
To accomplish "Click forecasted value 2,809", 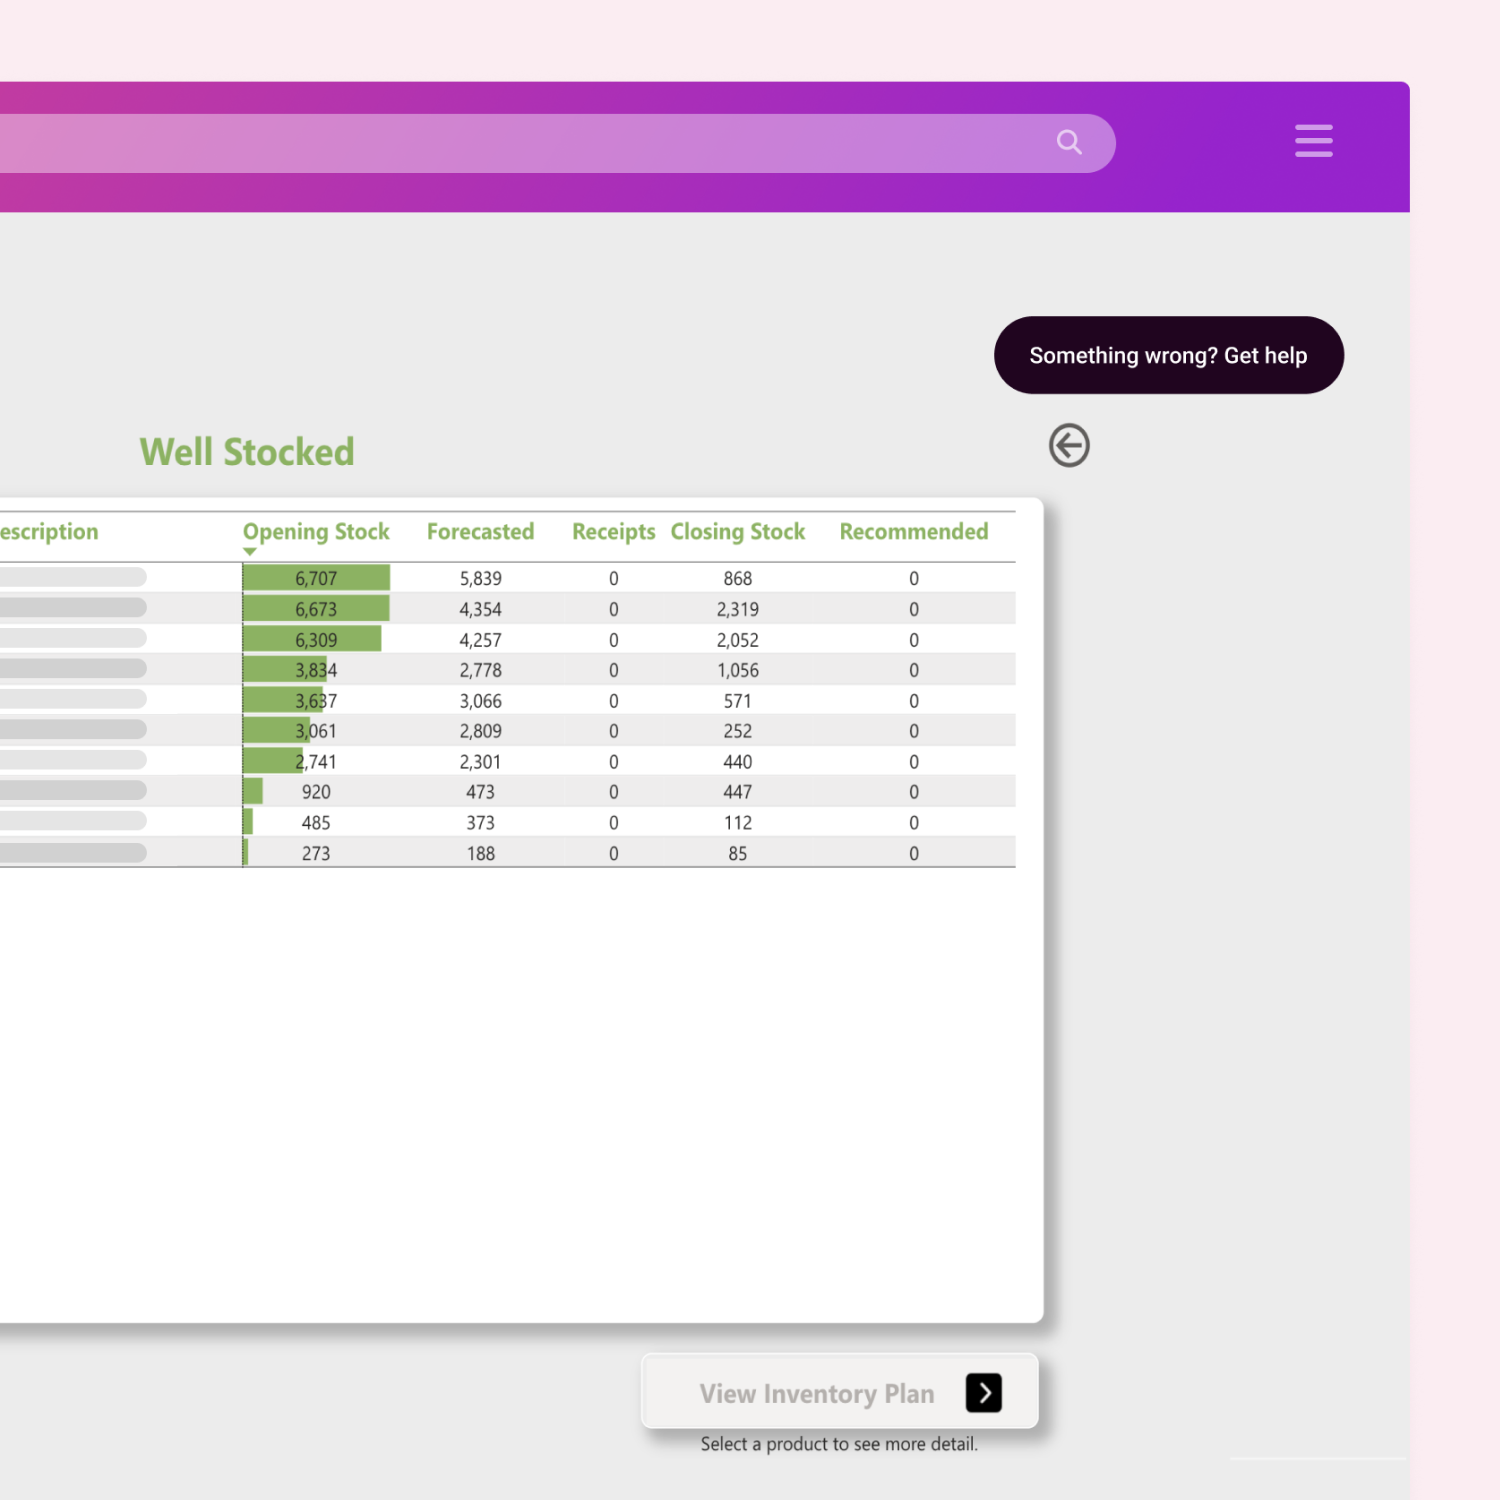I will tap(481, 731).
